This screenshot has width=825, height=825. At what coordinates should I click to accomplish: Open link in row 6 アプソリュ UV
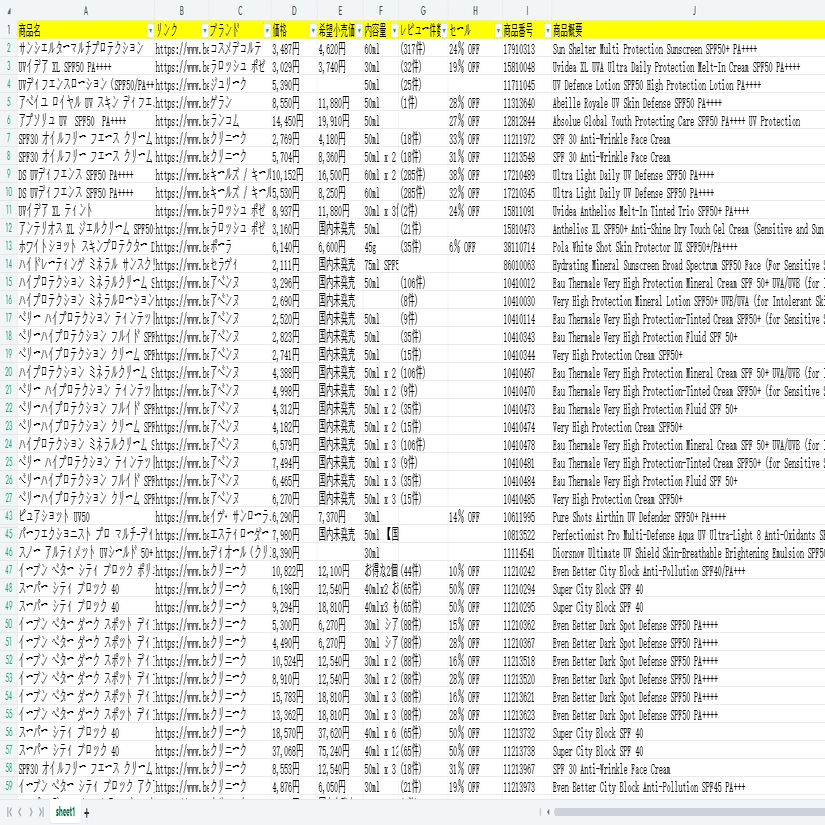182,121
